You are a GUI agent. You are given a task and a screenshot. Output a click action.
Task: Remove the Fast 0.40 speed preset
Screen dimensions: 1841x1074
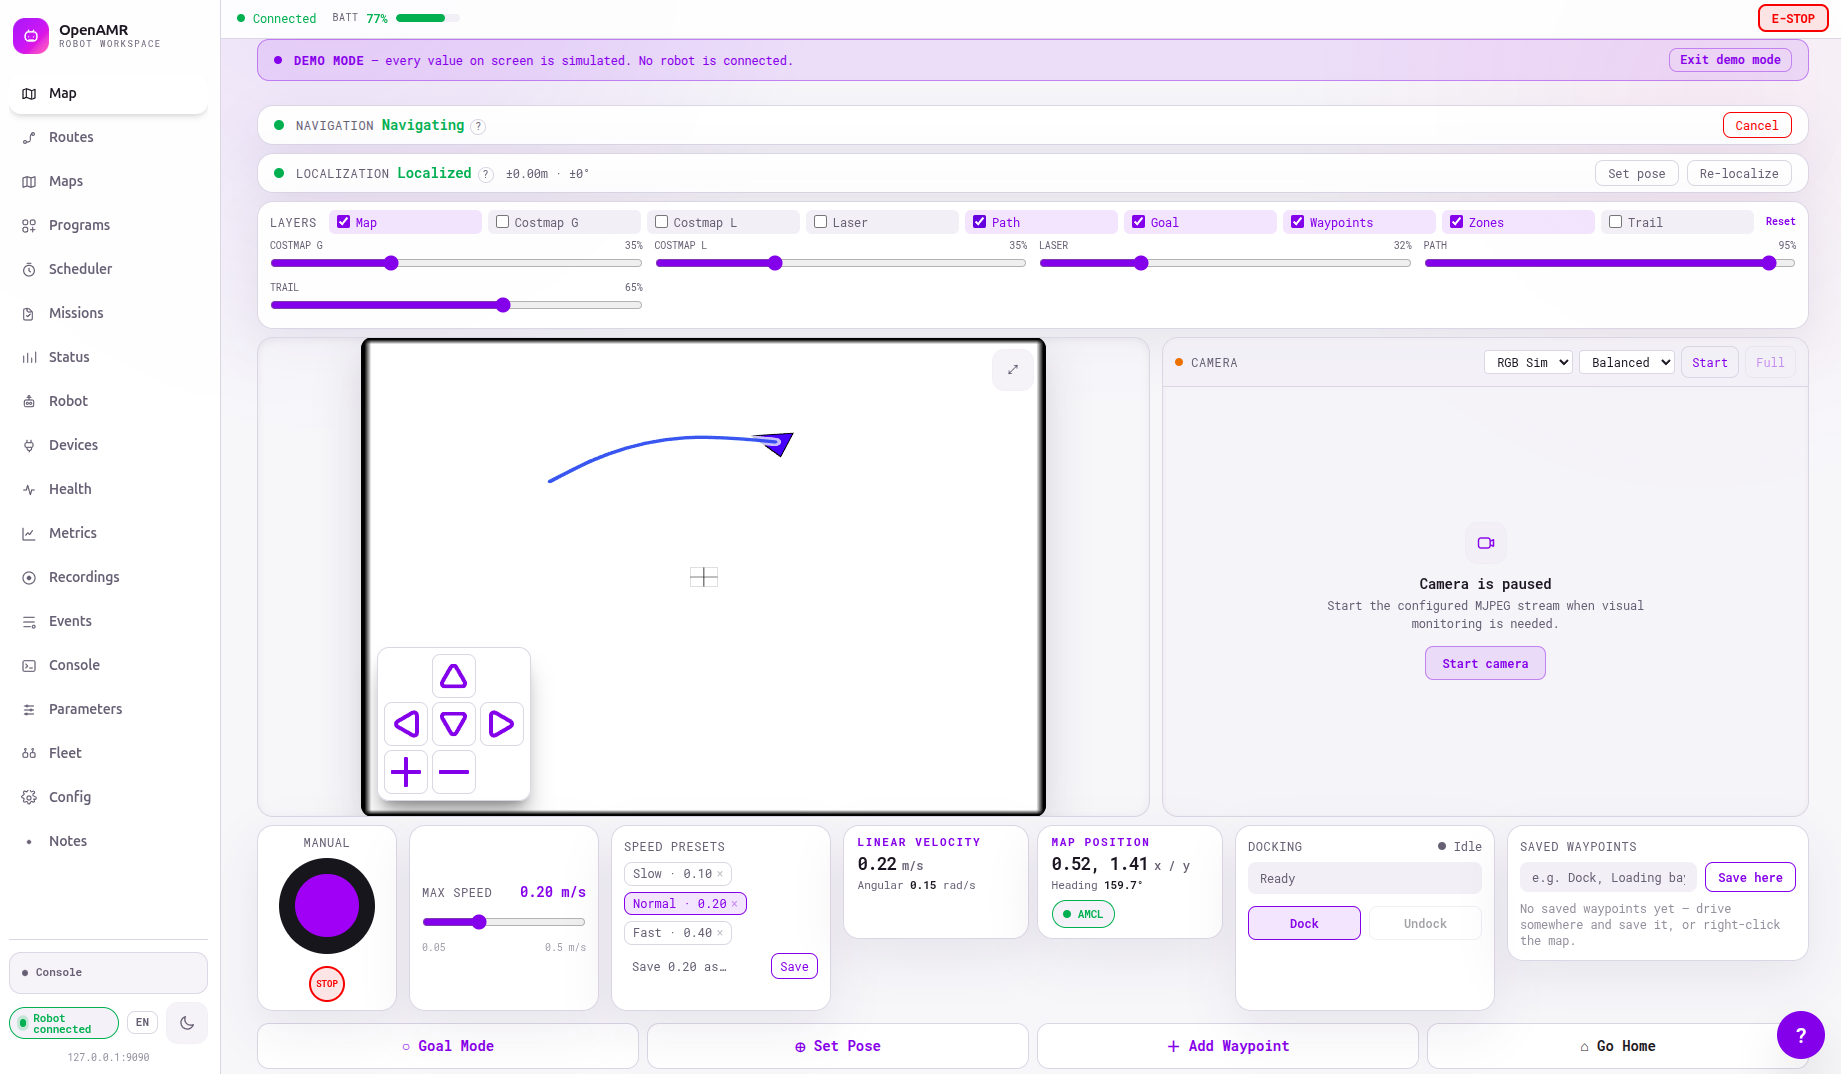(720, 933)
